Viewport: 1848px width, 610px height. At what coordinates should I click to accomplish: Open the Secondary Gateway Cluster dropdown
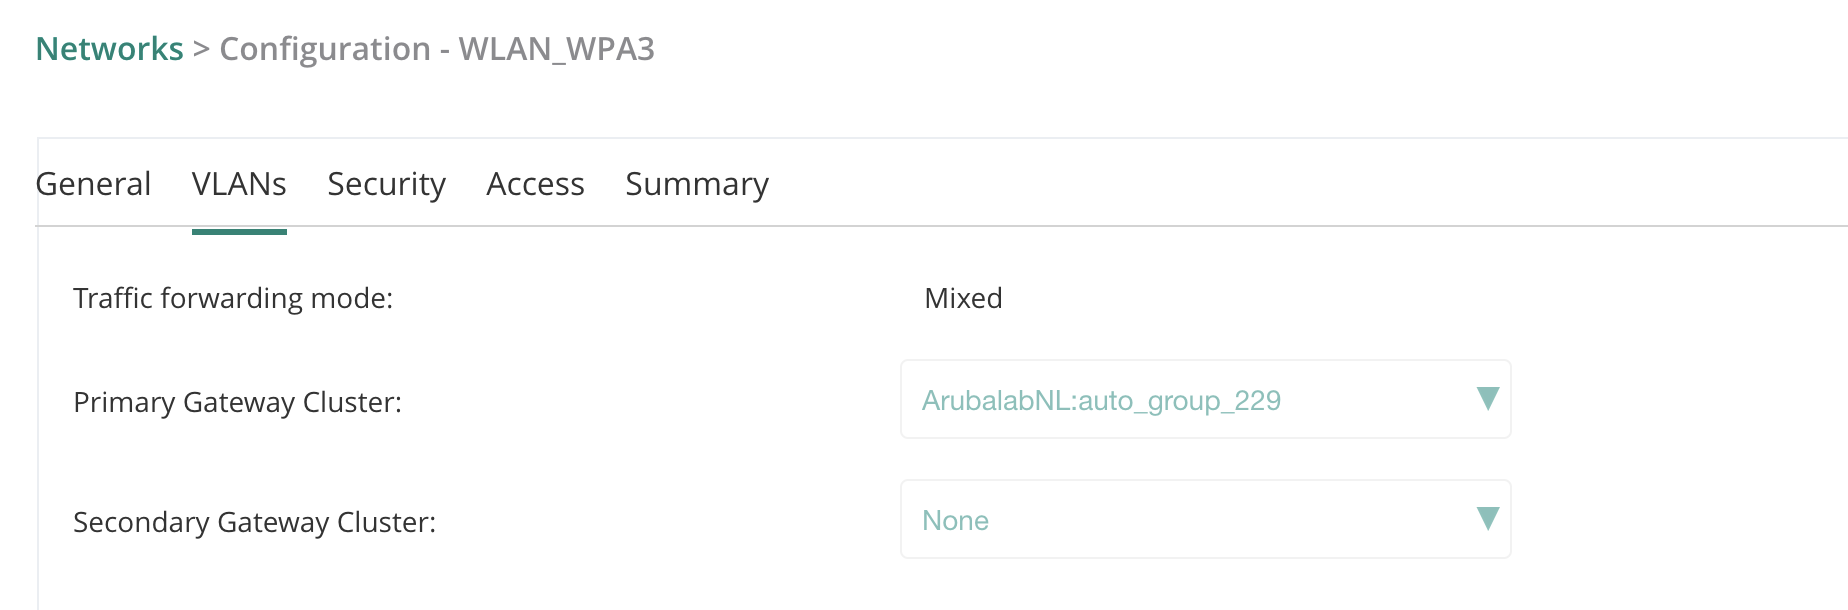pos(1204,520)
